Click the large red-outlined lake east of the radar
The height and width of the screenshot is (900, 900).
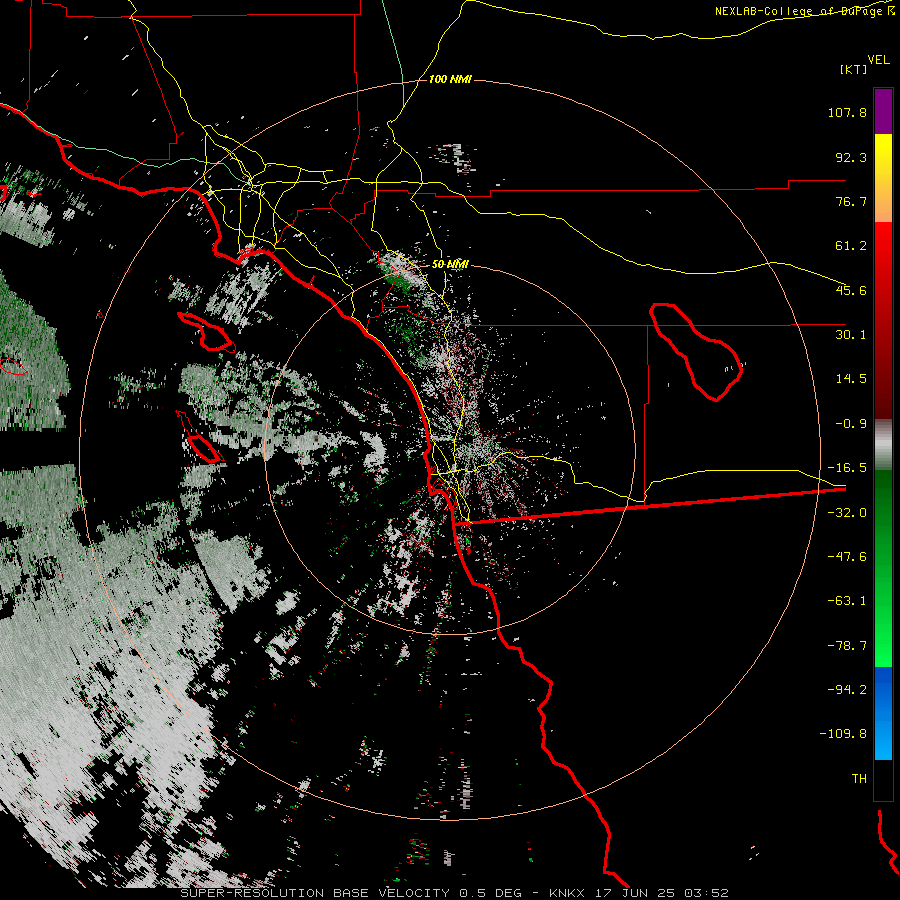click(x=695, y=351)
